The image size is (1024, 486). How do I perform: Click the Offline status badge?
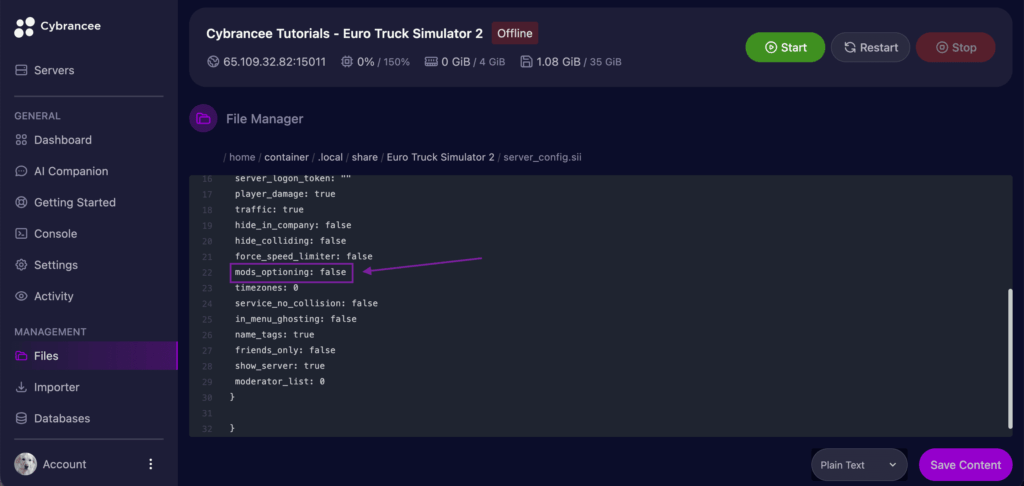click(x=515, y=33)
